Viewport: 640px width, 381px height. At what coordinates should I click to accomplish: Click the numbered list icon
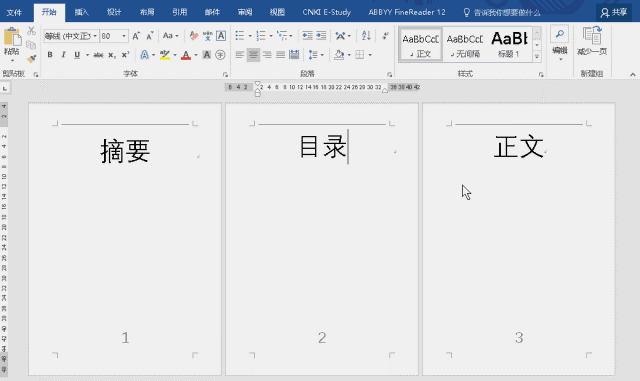coord(261,36)
